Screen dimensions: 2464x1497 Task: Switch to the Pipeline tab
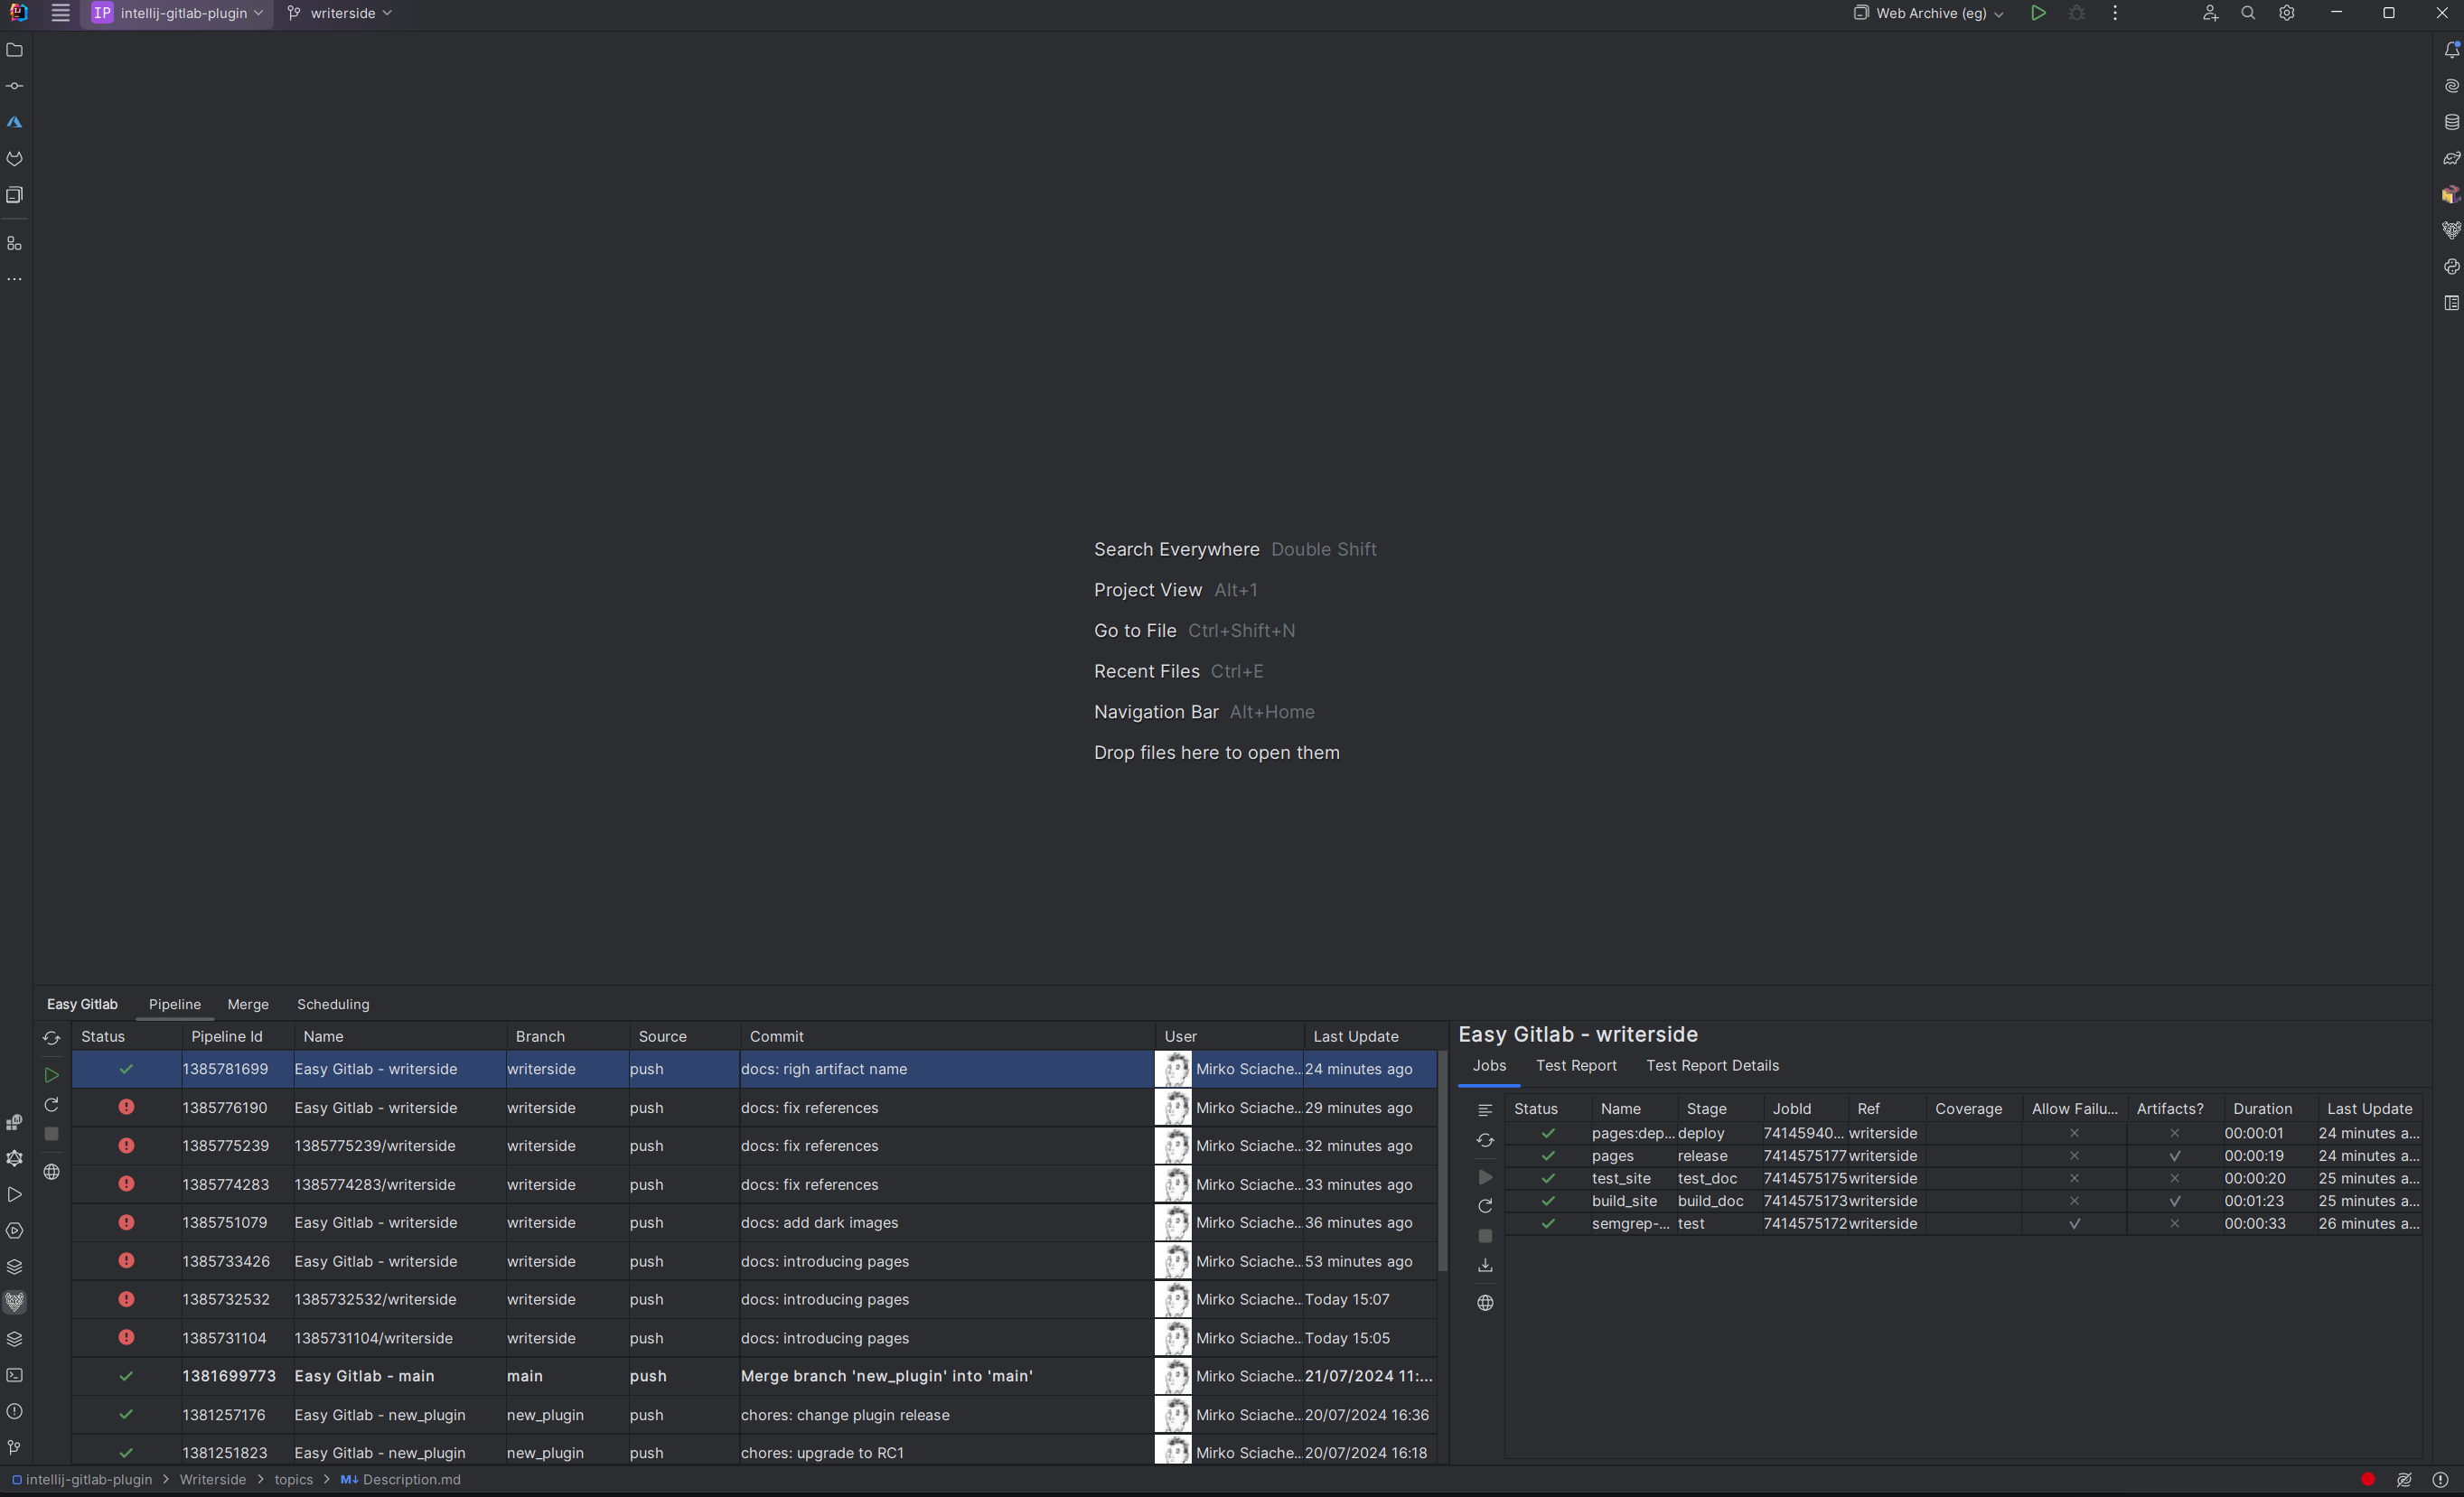(x=175, y=1004)
